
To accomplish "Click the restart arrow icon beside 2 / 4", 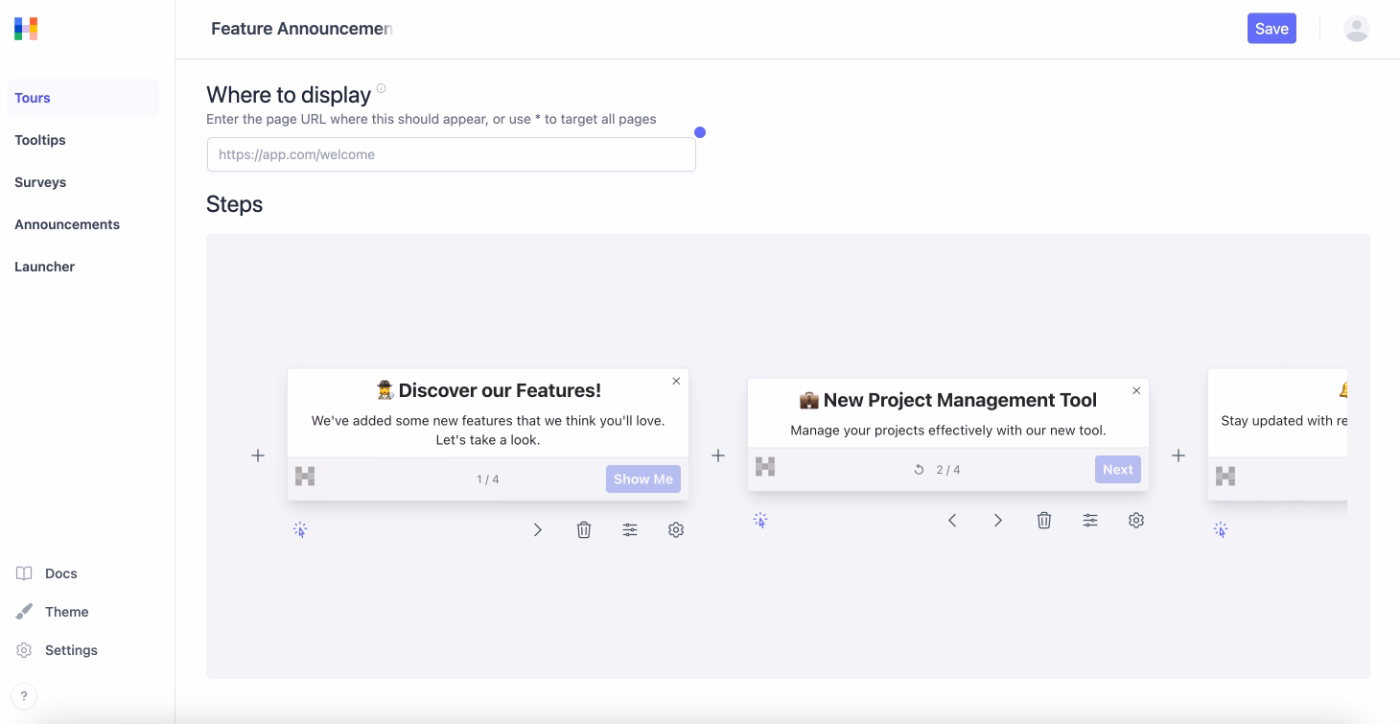I will click(919, 469).
